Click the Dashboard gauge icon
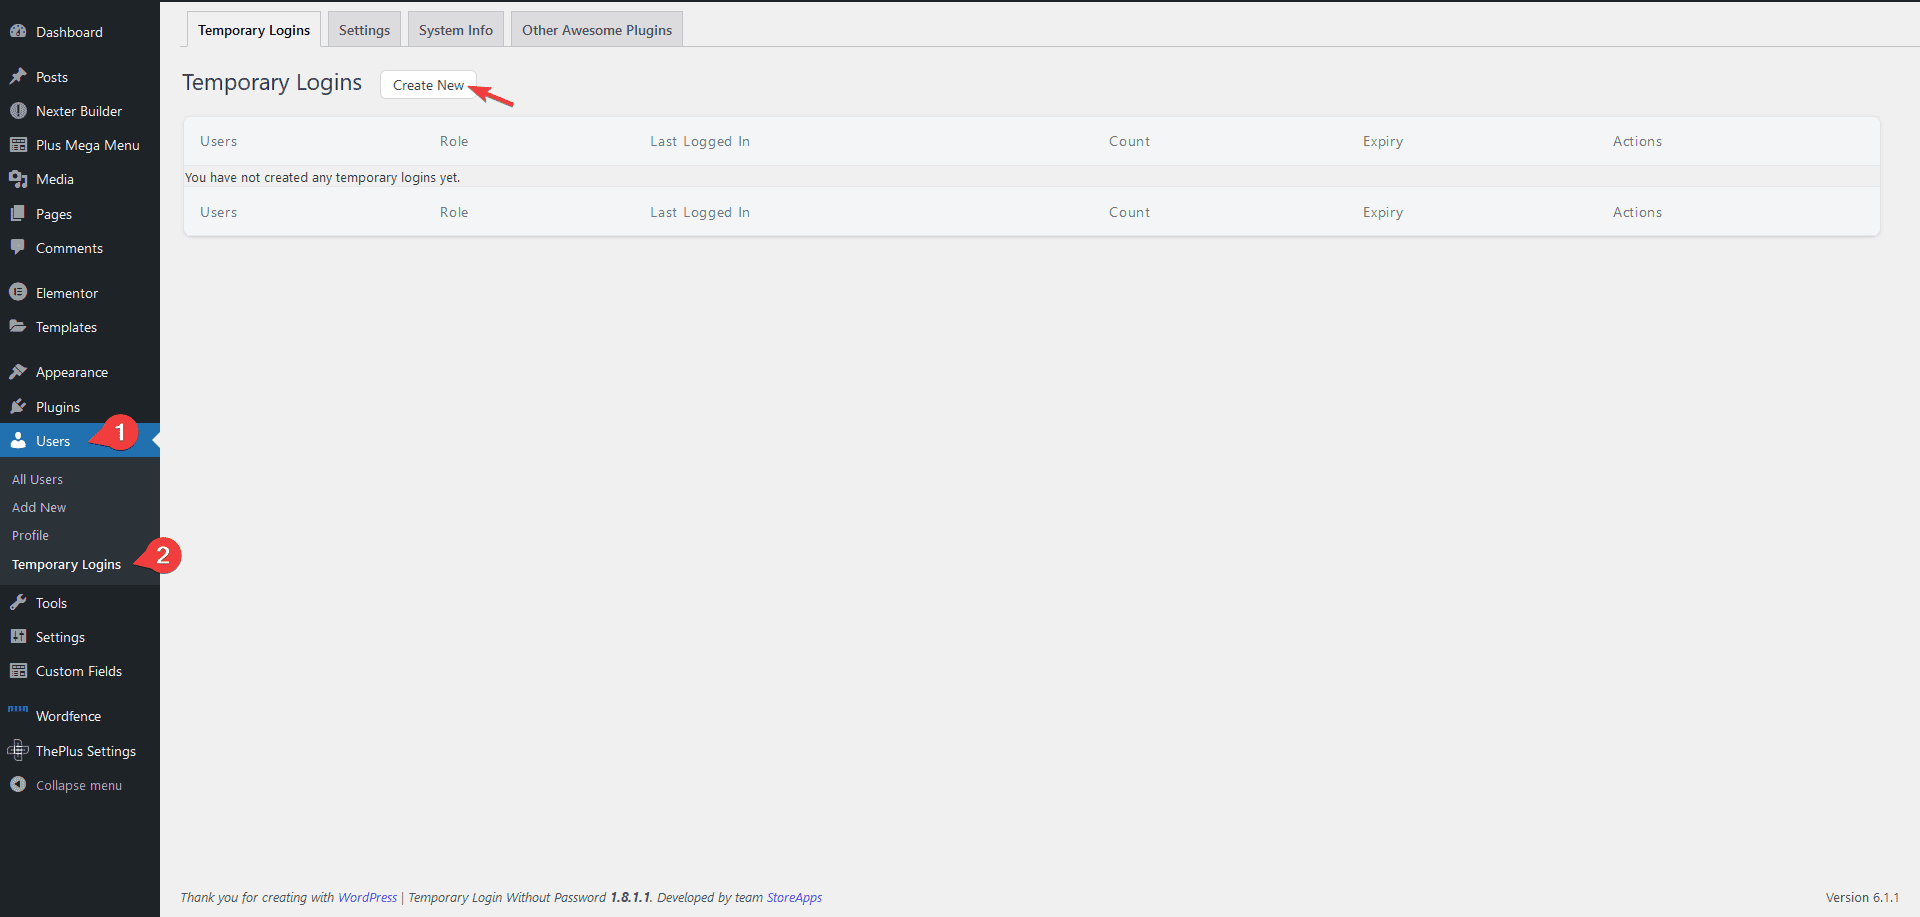This screenshot has height=917, width=1920. coord(18,32)
